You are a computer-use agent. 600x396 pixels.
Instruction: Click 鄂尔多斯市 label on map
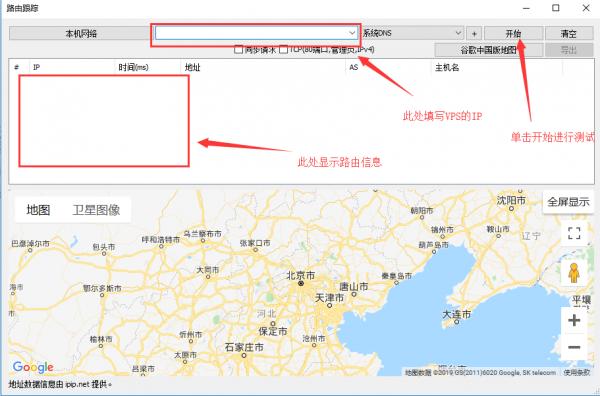click(x=102, y=288)
